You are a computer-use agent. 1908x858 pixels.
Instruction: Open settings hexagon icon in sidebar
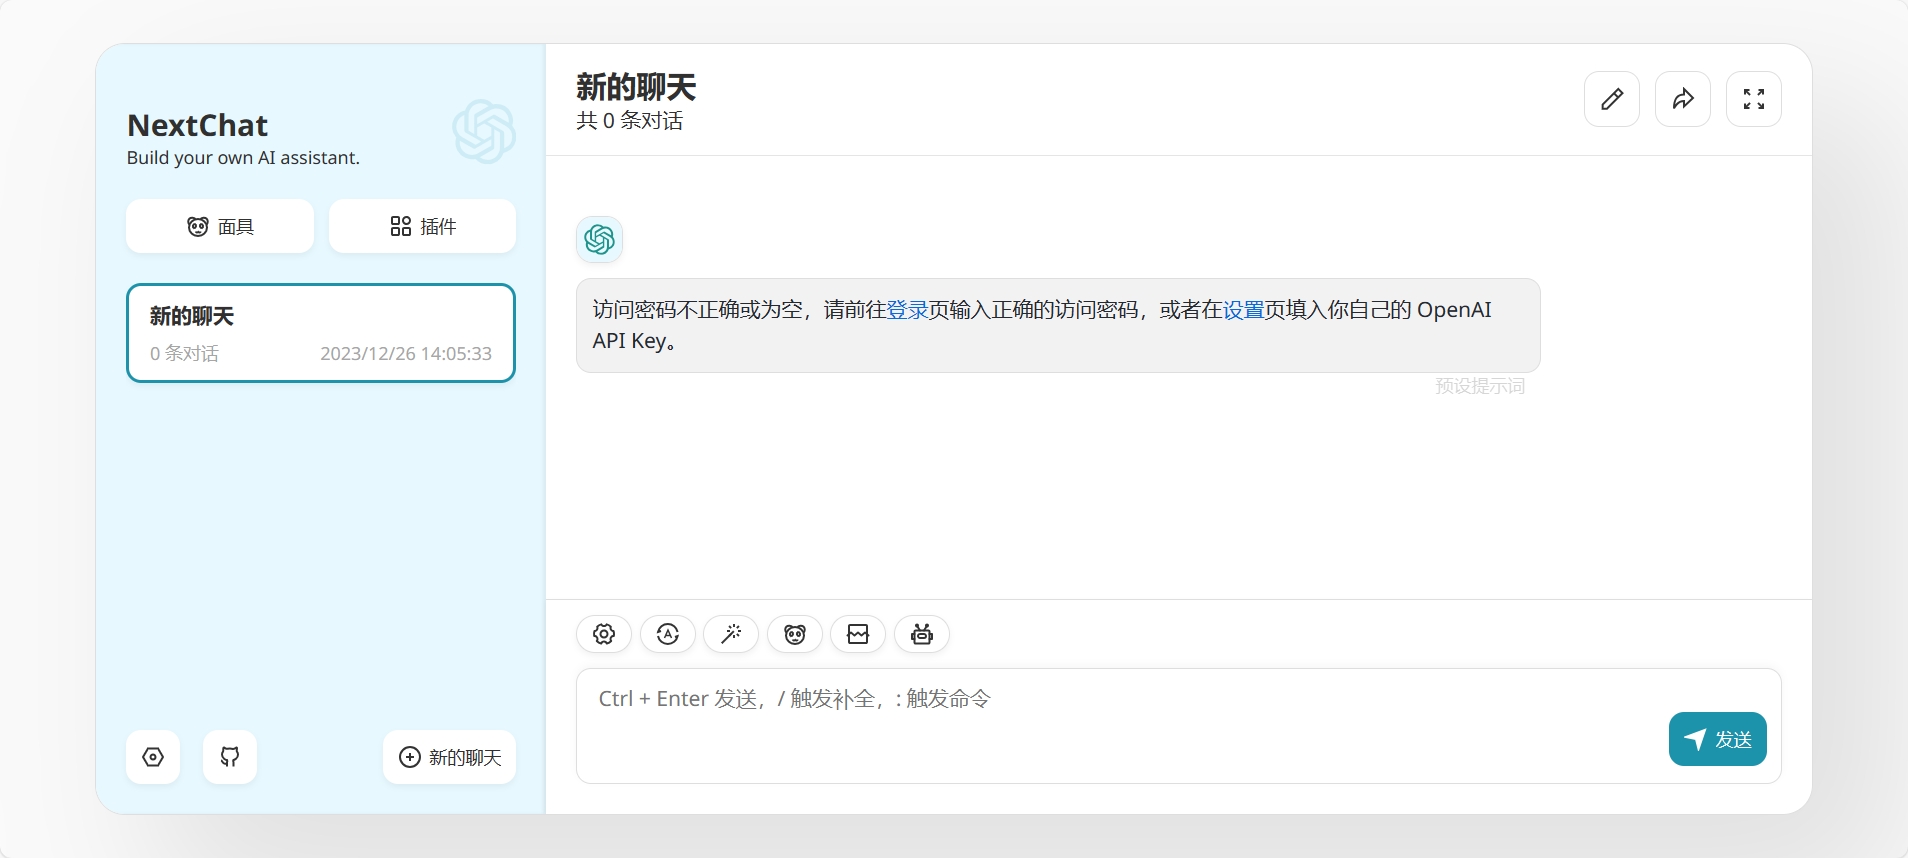153,757
